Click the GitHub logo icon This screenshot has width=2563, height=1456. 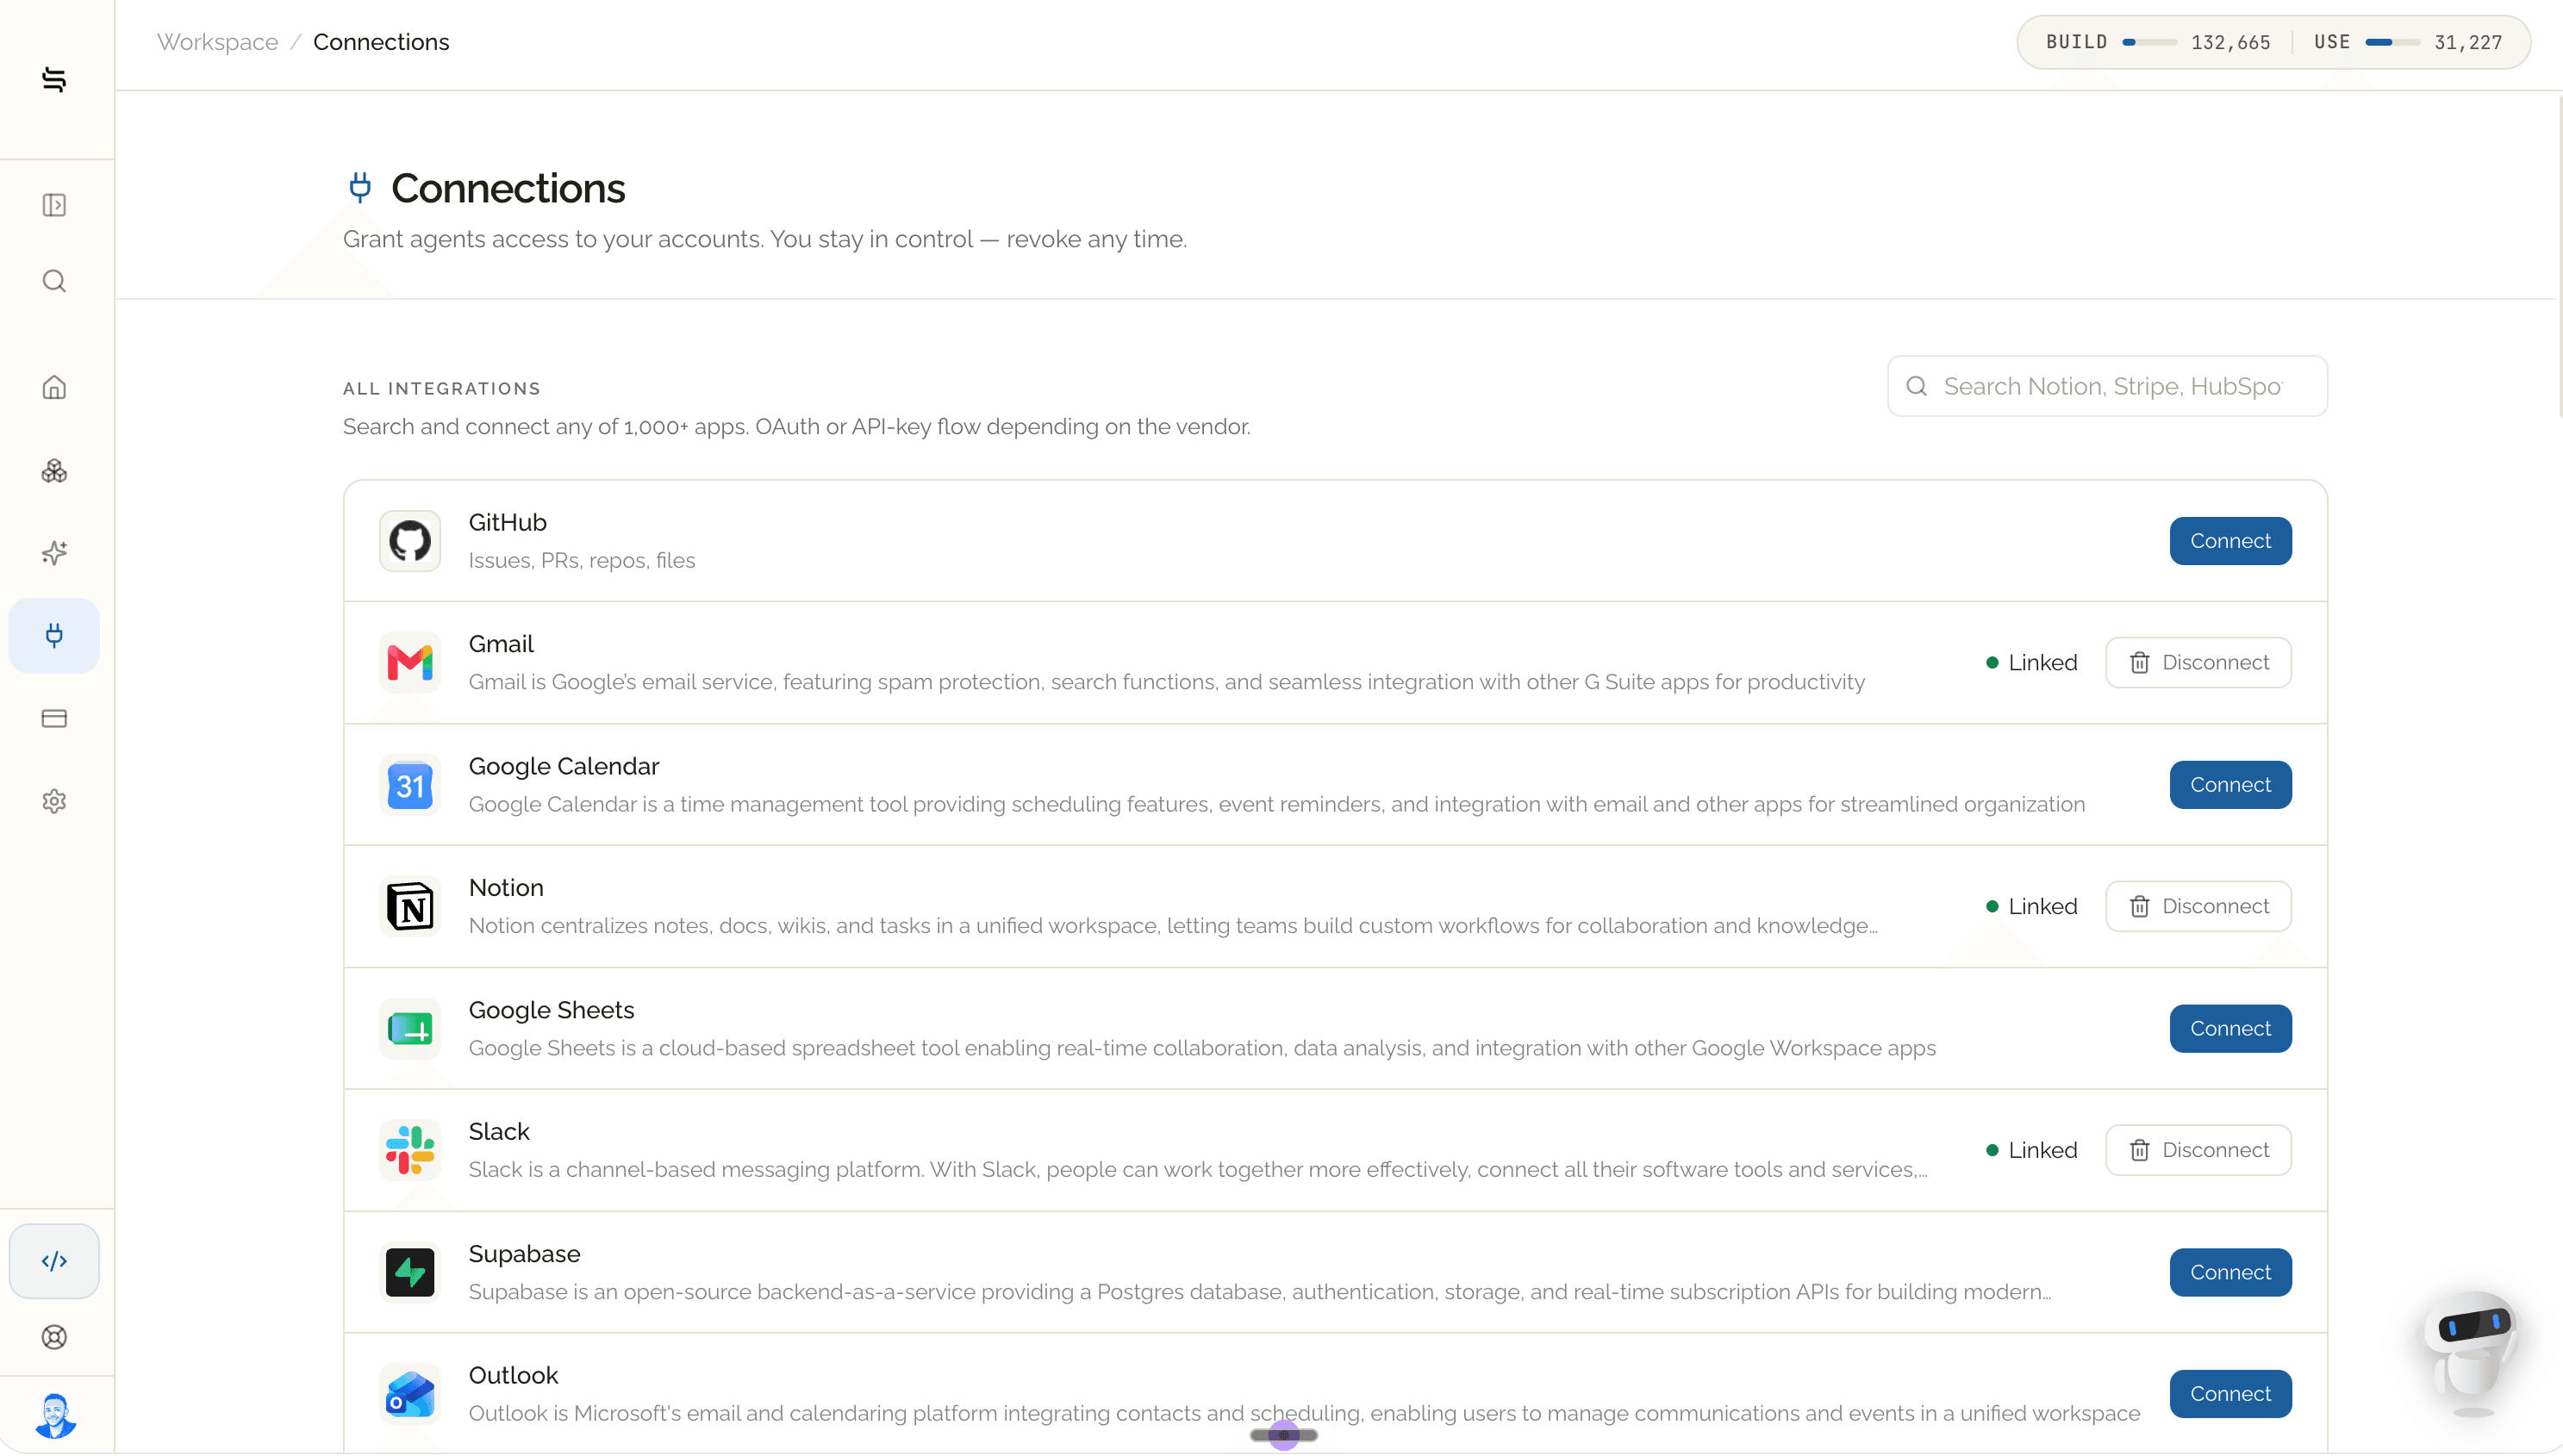pos(410,541)
